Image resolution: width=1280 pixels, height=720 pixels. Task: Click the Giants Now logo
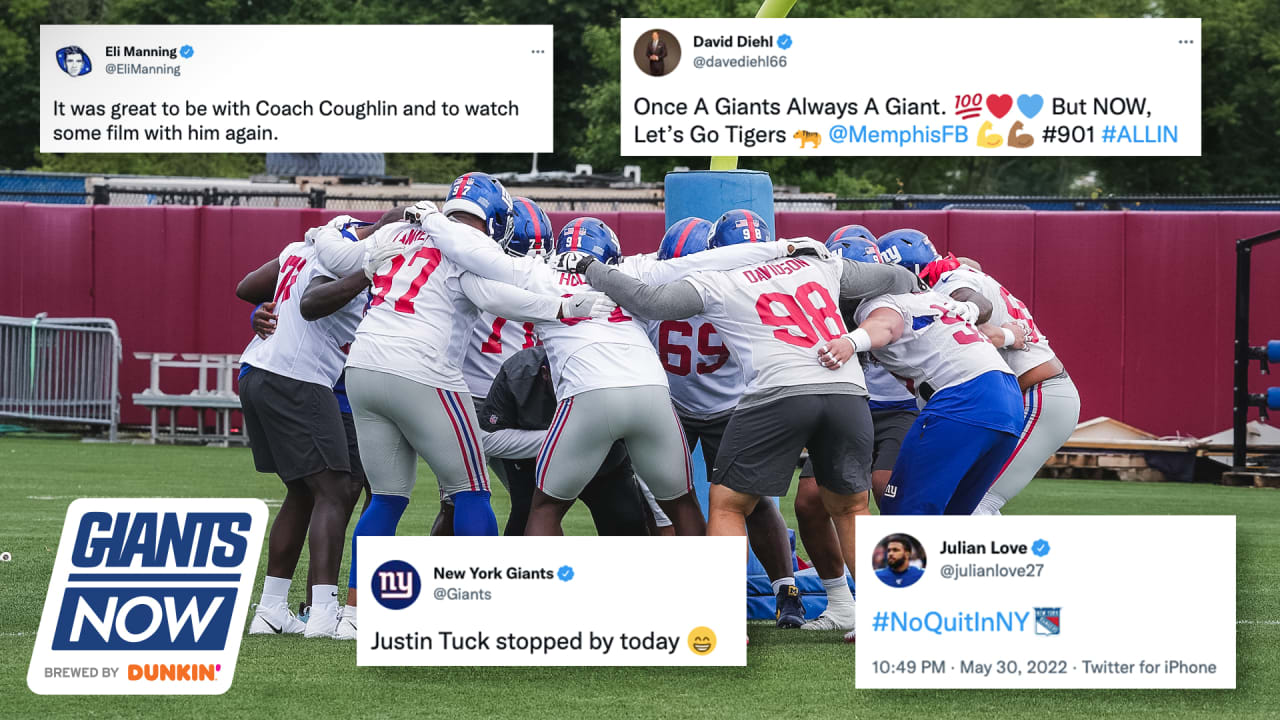149,580
